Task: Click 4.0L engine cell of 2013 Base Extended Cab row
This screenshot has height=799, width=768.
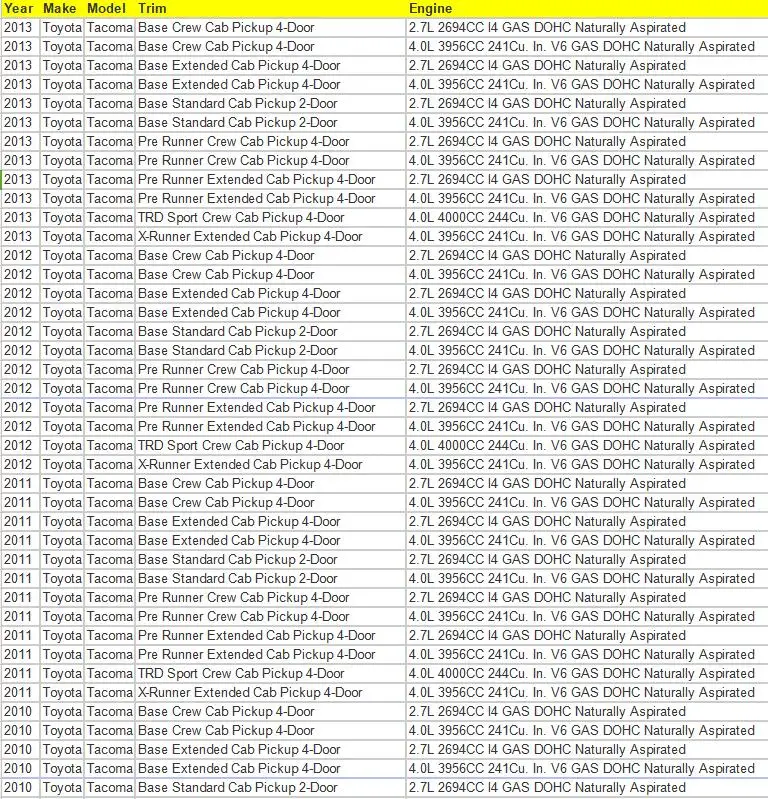Action: (x=587, y=85)
